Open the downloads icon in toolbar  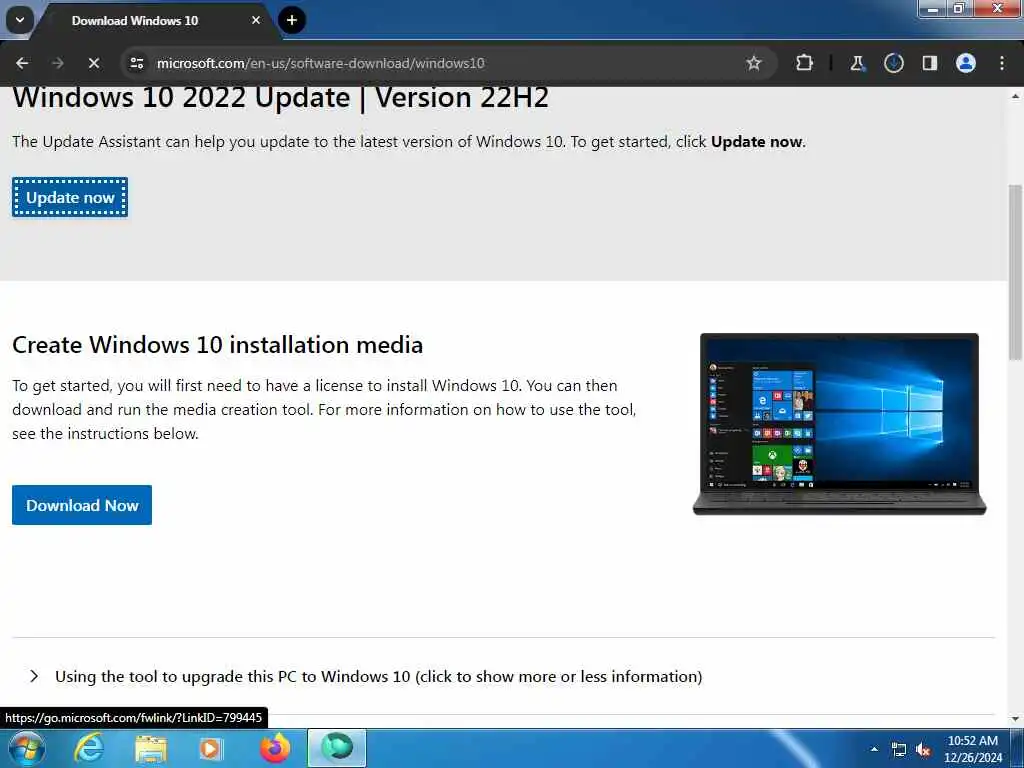coord(893,63)
